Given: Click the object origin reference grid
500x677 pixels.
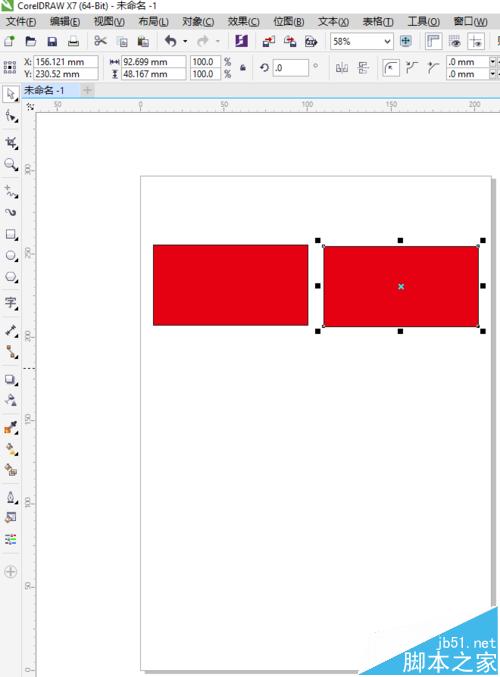Looking at the screenshot, I should [x=9, y=67].
